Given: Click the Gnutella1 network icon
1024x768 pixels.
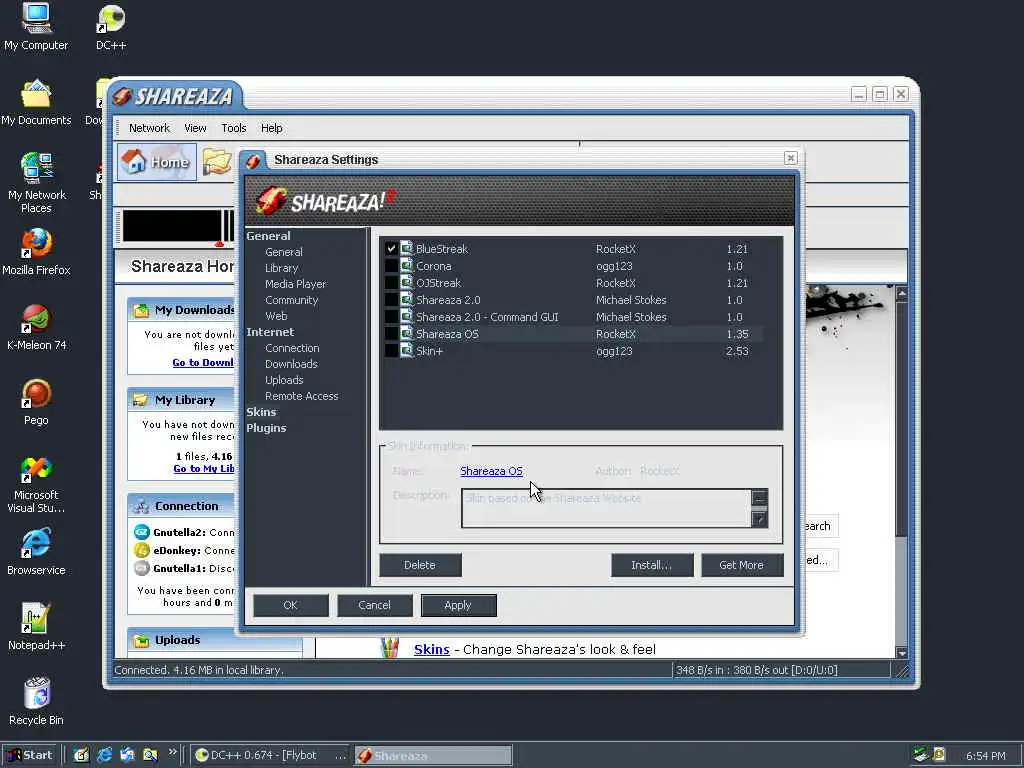Looking at the screenshot, I should 142,569.
